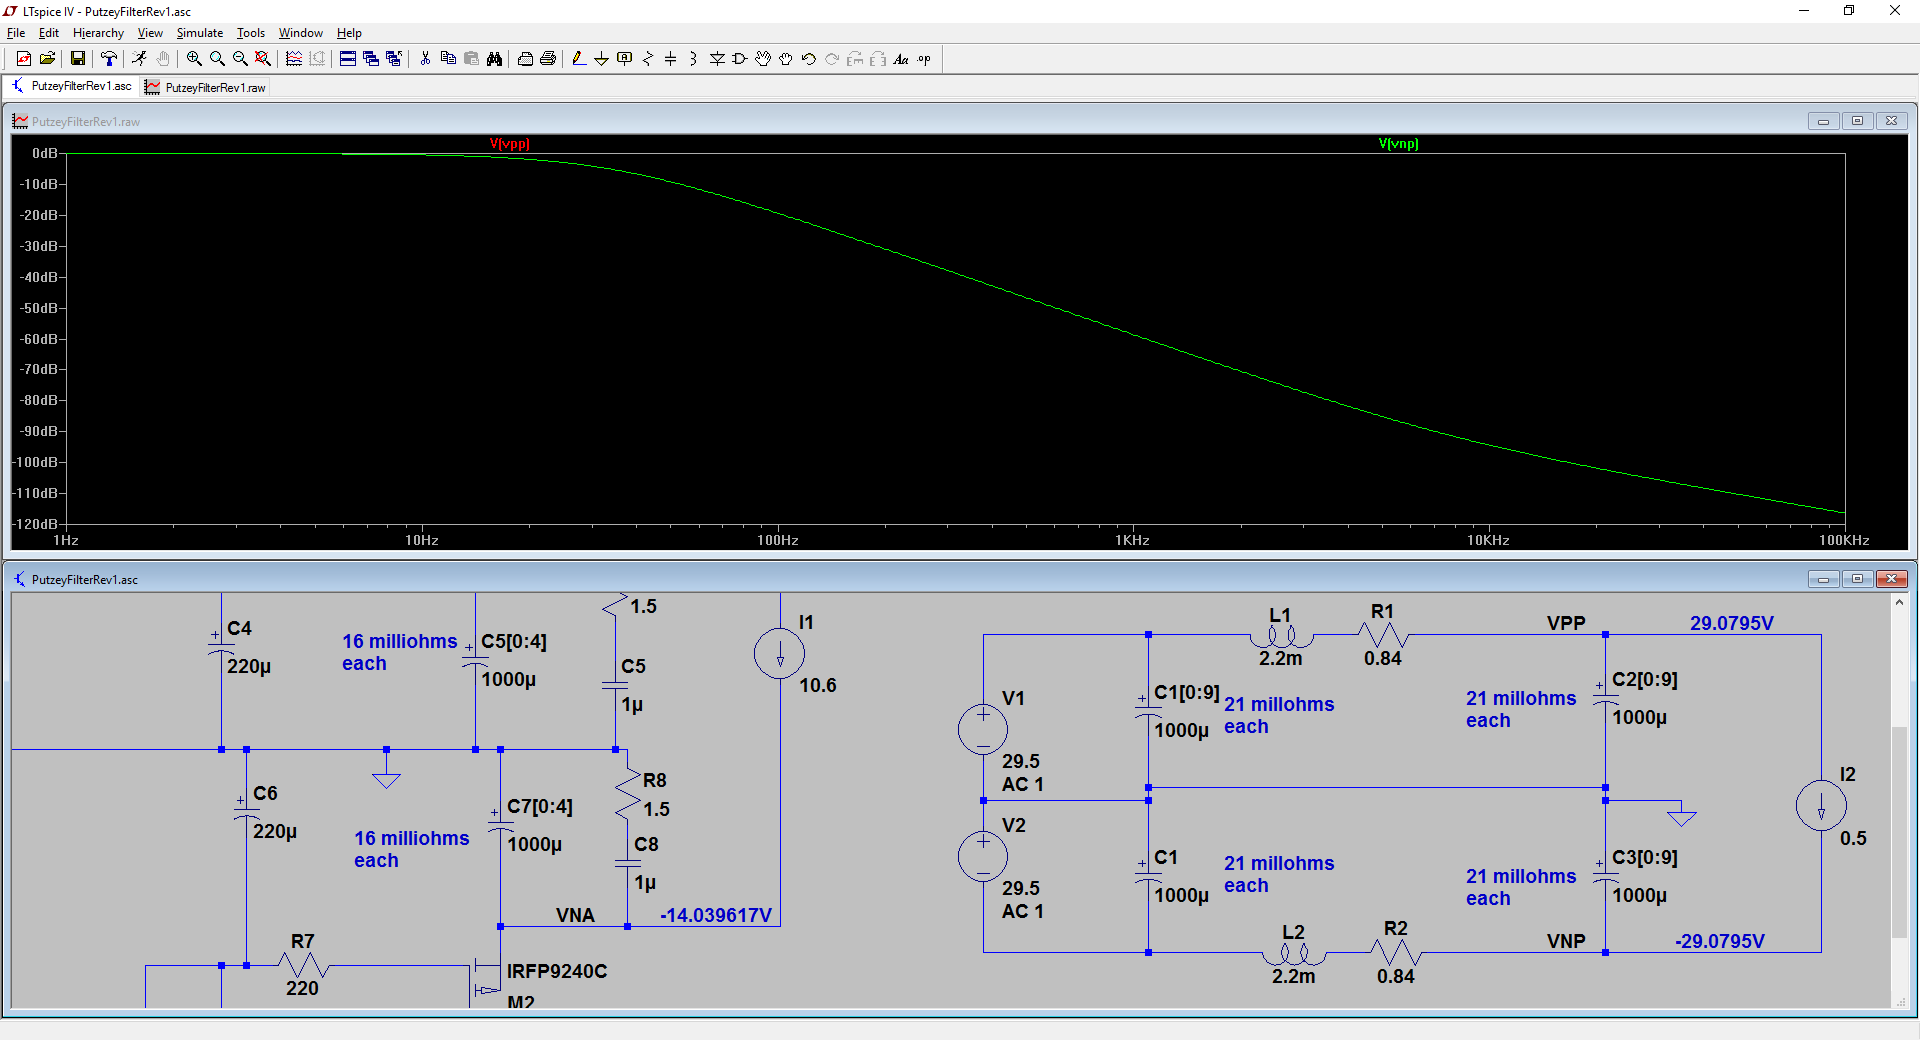
Task: Click the IRFP9240C transistor label
Action: (x=557, y=971)
